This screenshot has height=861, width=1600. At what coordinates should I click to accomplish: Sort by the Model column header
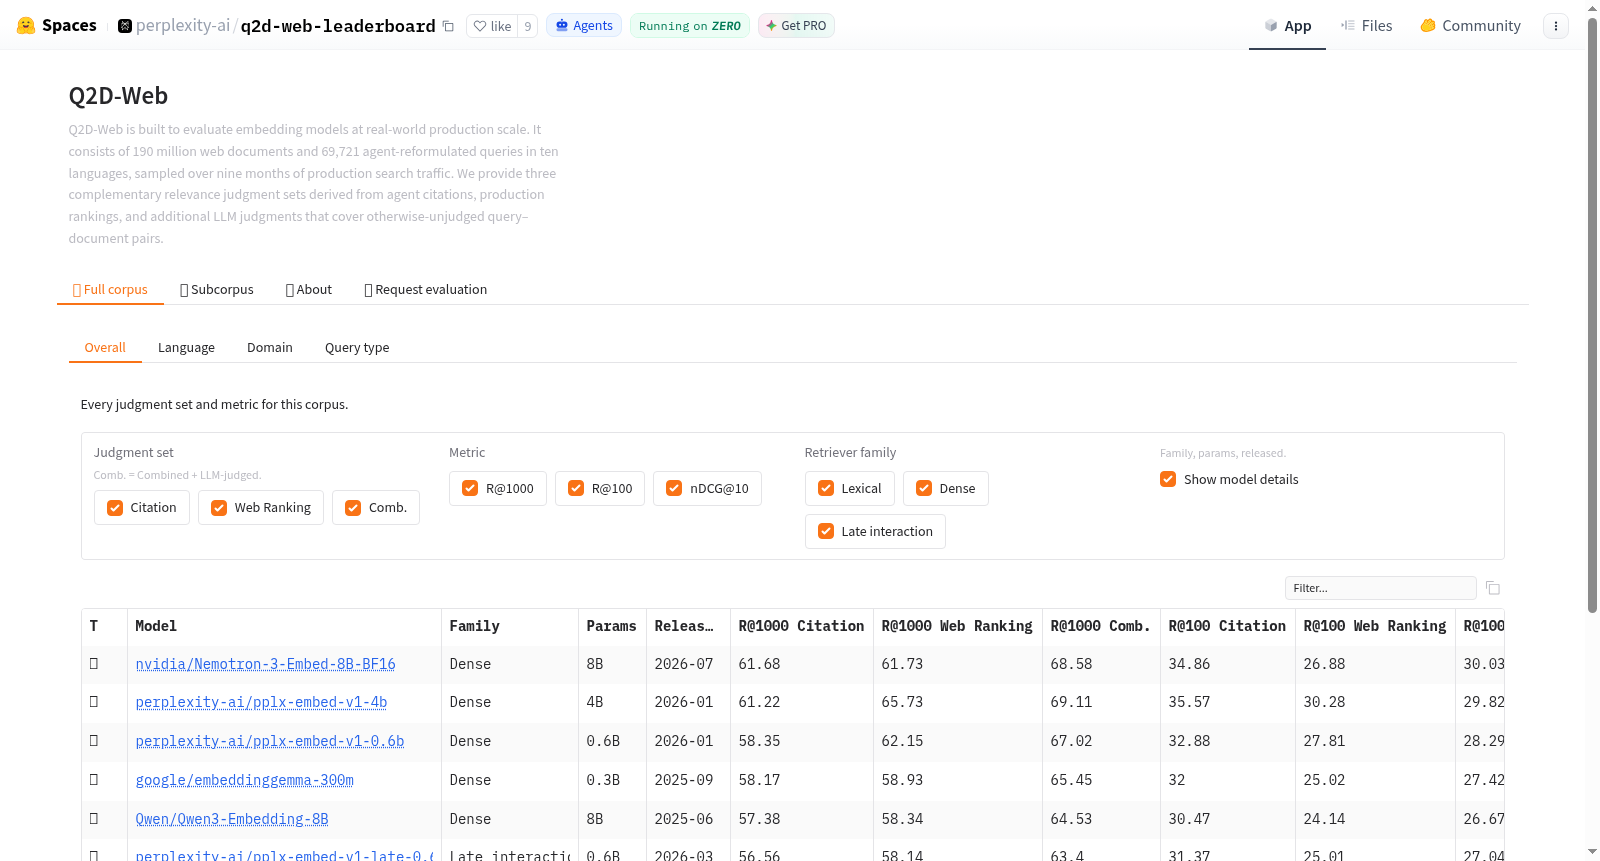click(284, 627)
